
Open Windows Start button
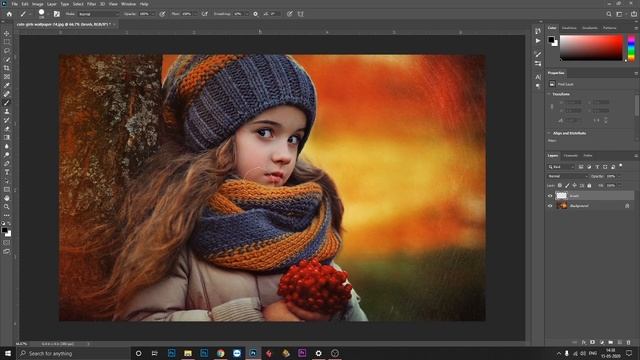(x=7, y=353)
